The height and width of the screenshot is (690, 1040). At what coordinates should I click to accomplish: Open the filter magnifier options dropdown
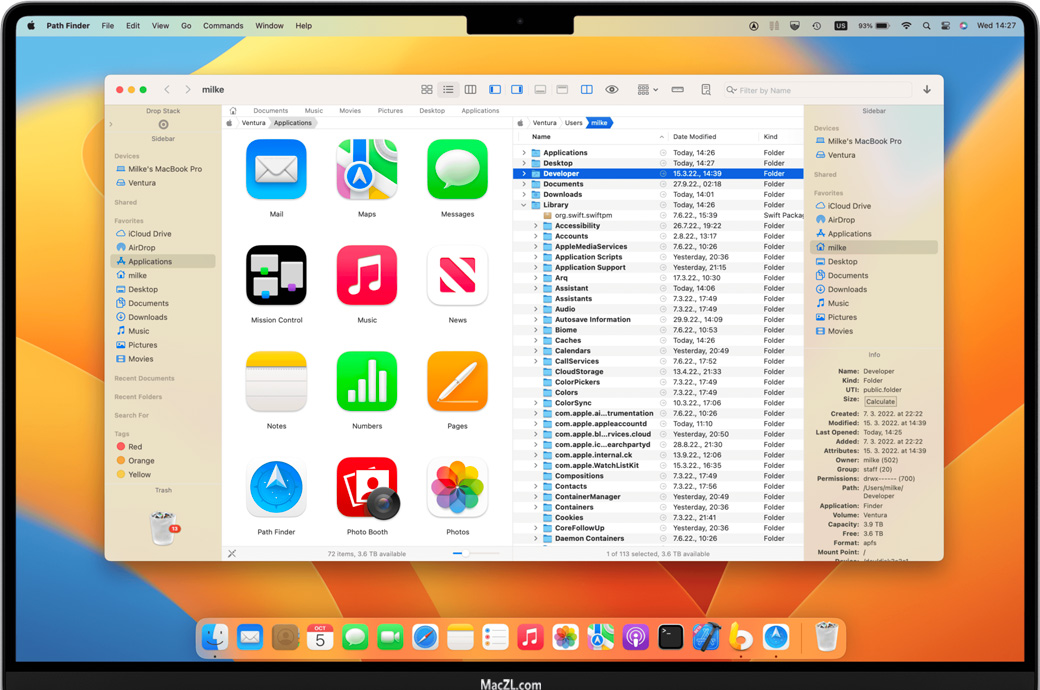click(731, 90)
